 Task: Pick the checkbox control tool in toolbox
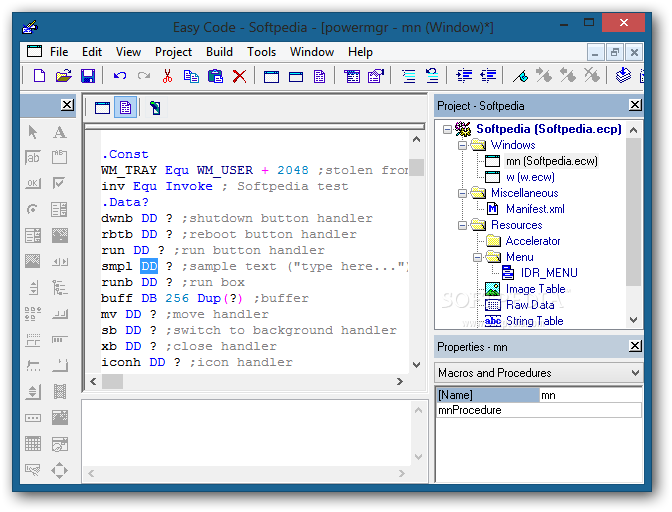59,183
